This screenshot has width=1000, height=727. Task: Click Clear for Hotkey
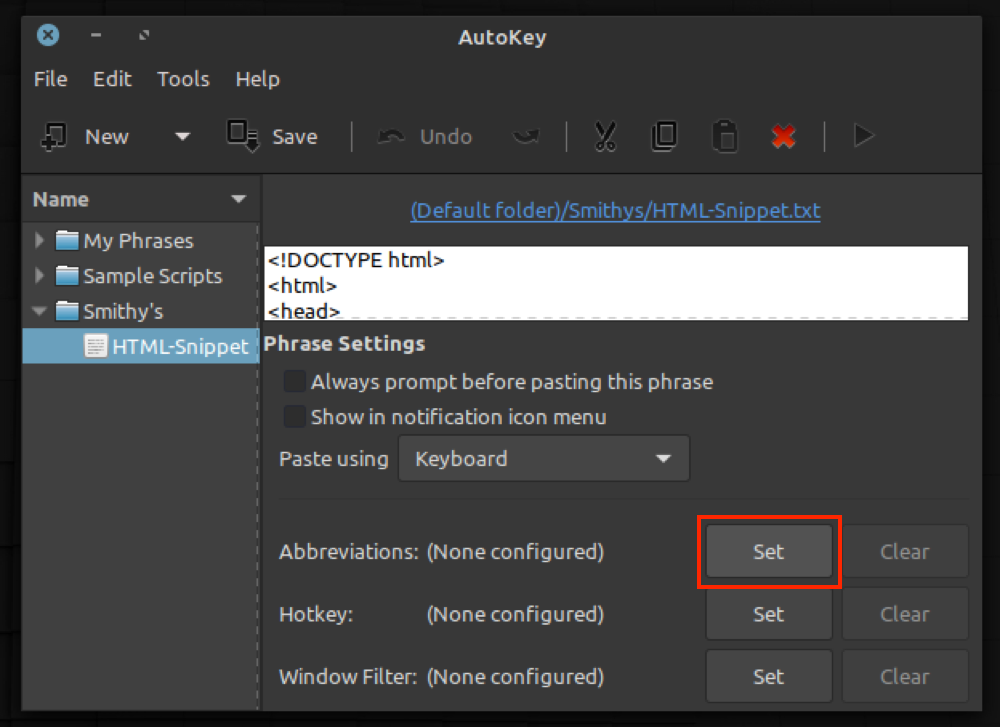click(905, 614)
